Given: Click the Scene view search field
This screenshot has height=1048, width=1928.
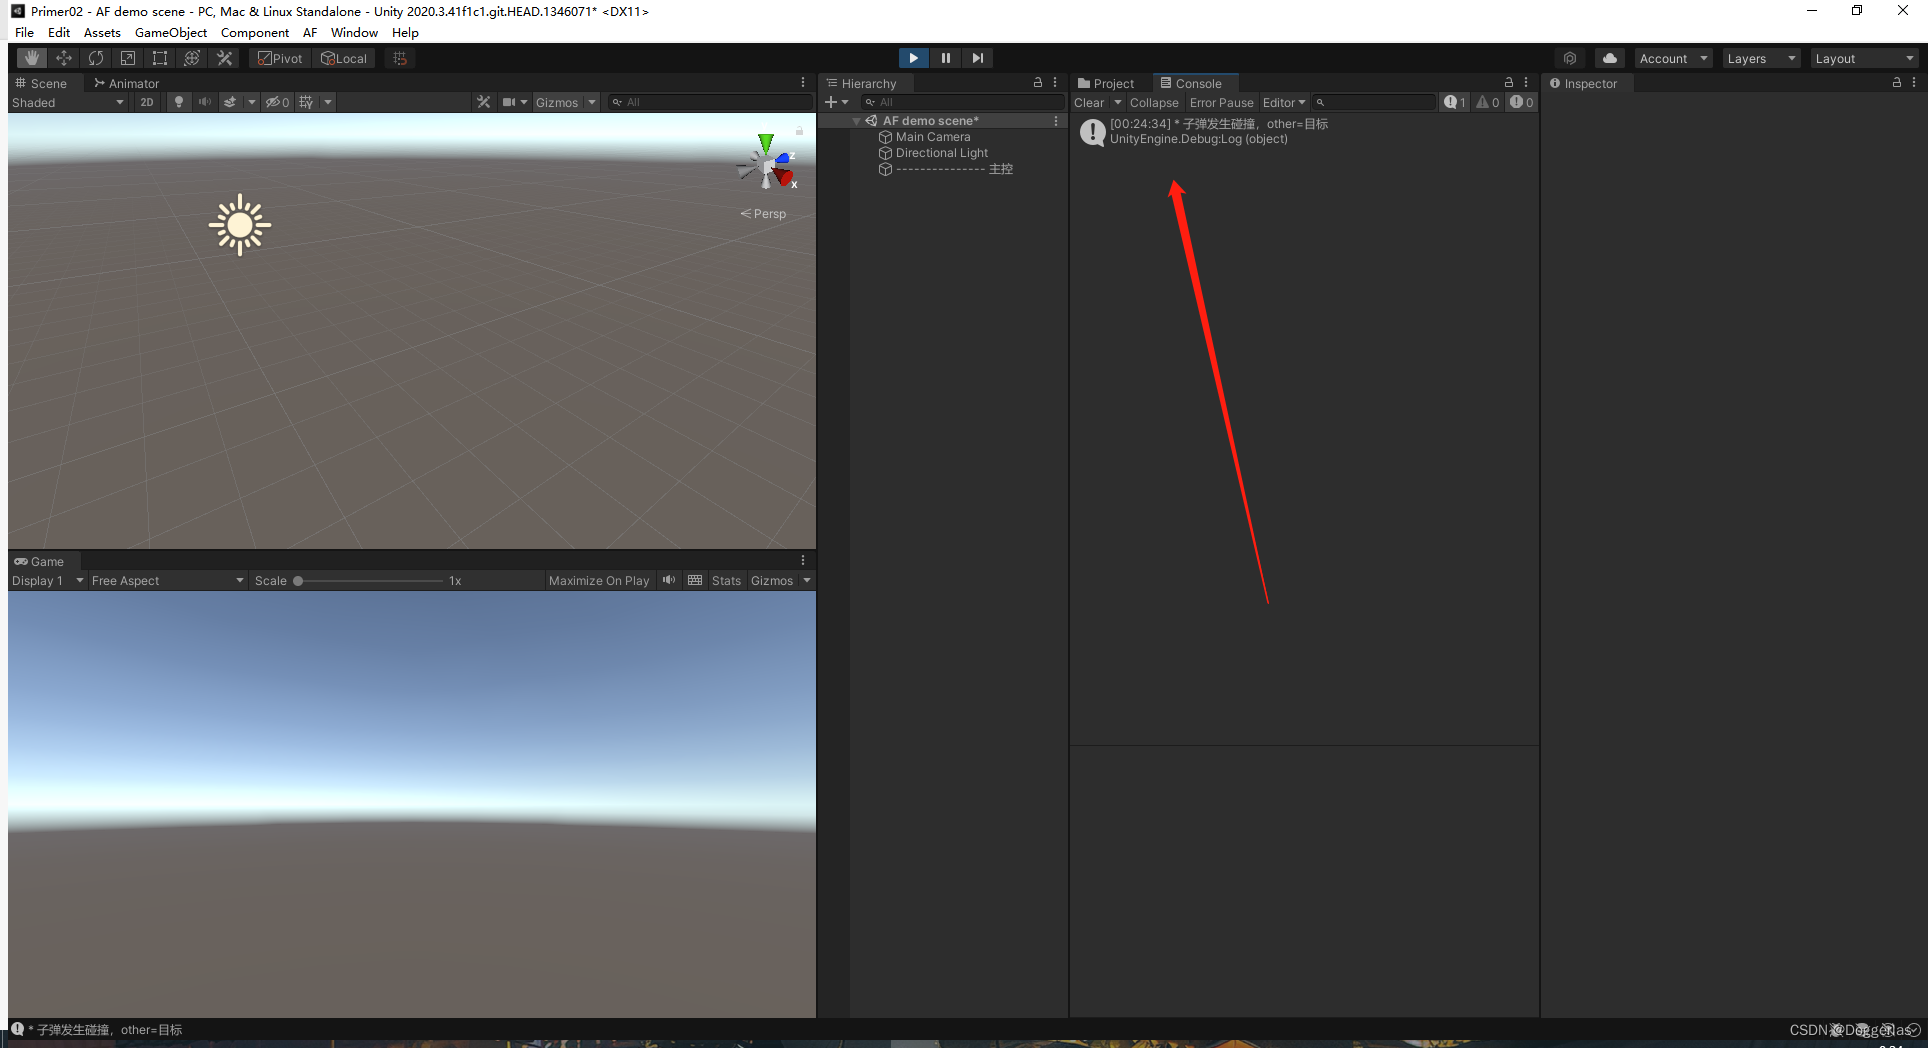Looking at the screenshot, I should point(710,102).
